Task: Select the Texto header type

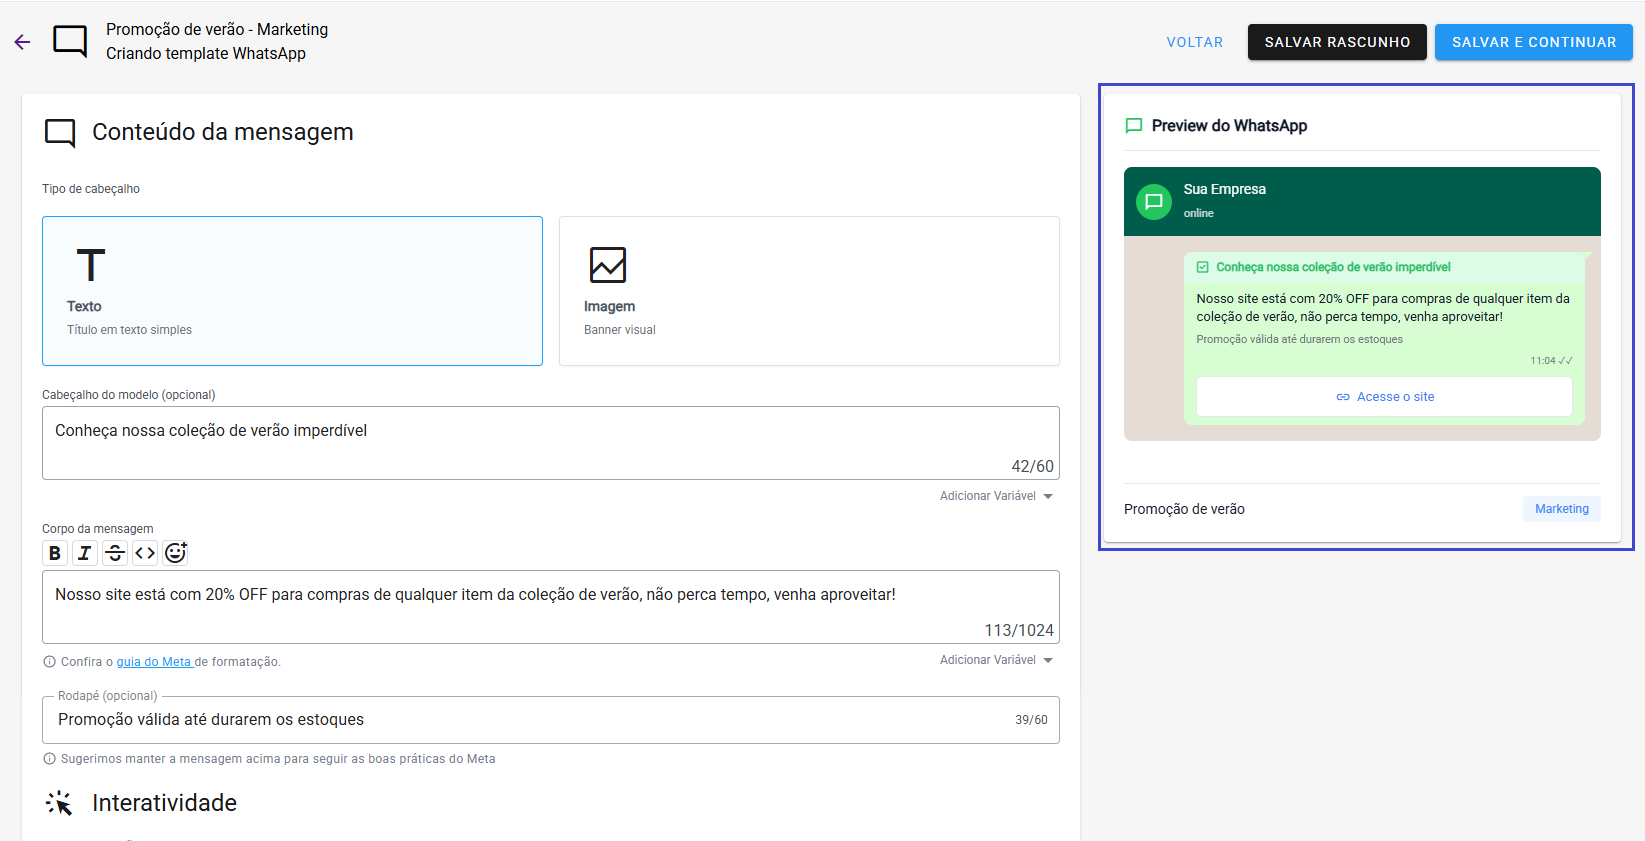Action: (292, 291)
